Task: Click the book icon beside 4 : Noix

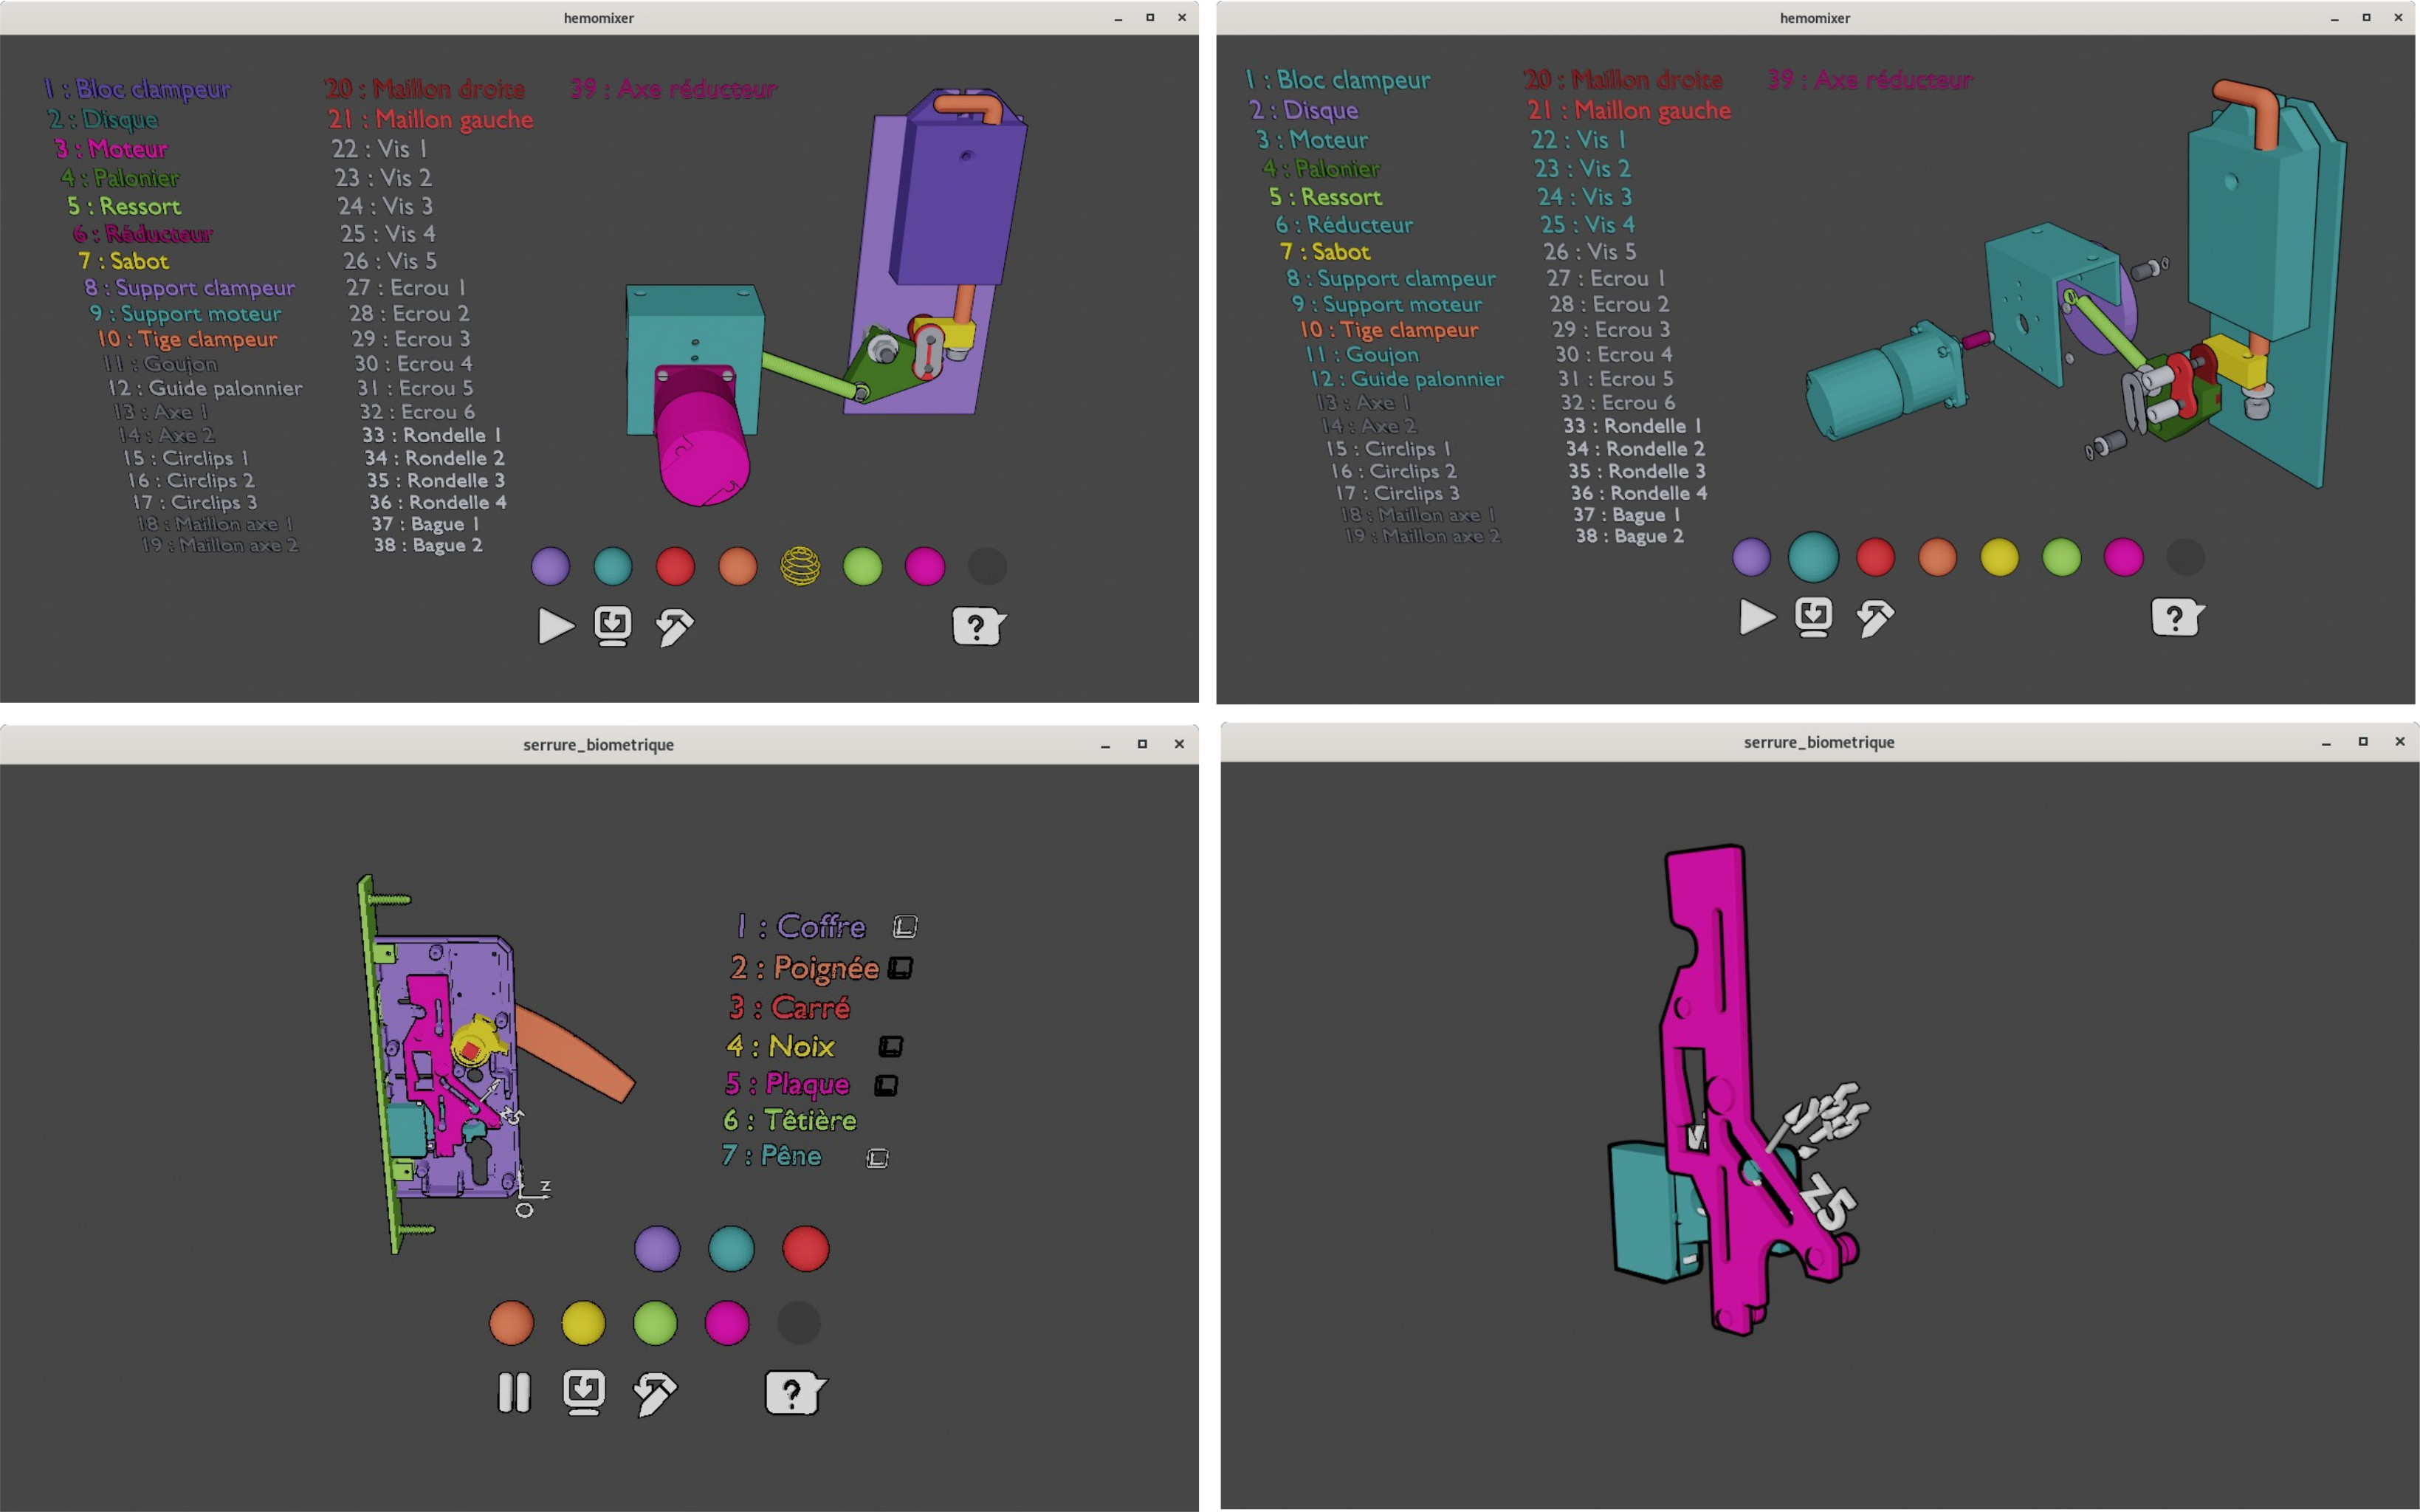Action: (x=890, y=1046)
